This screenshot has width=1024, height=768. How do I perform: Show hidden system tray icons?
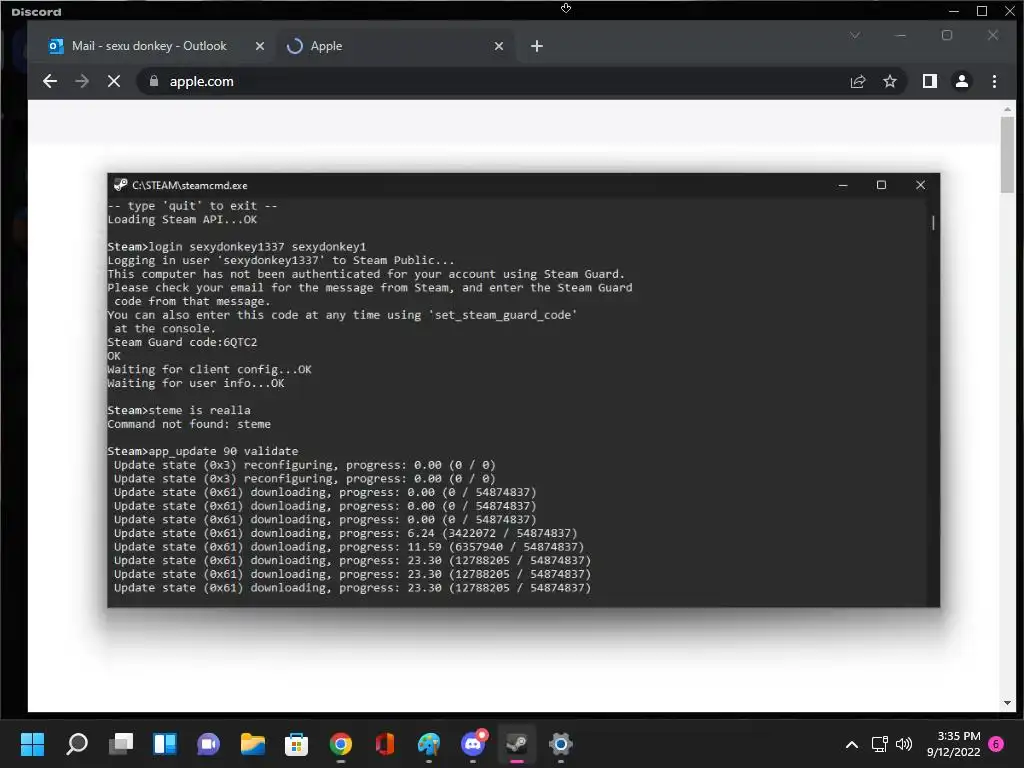point(852,744)
